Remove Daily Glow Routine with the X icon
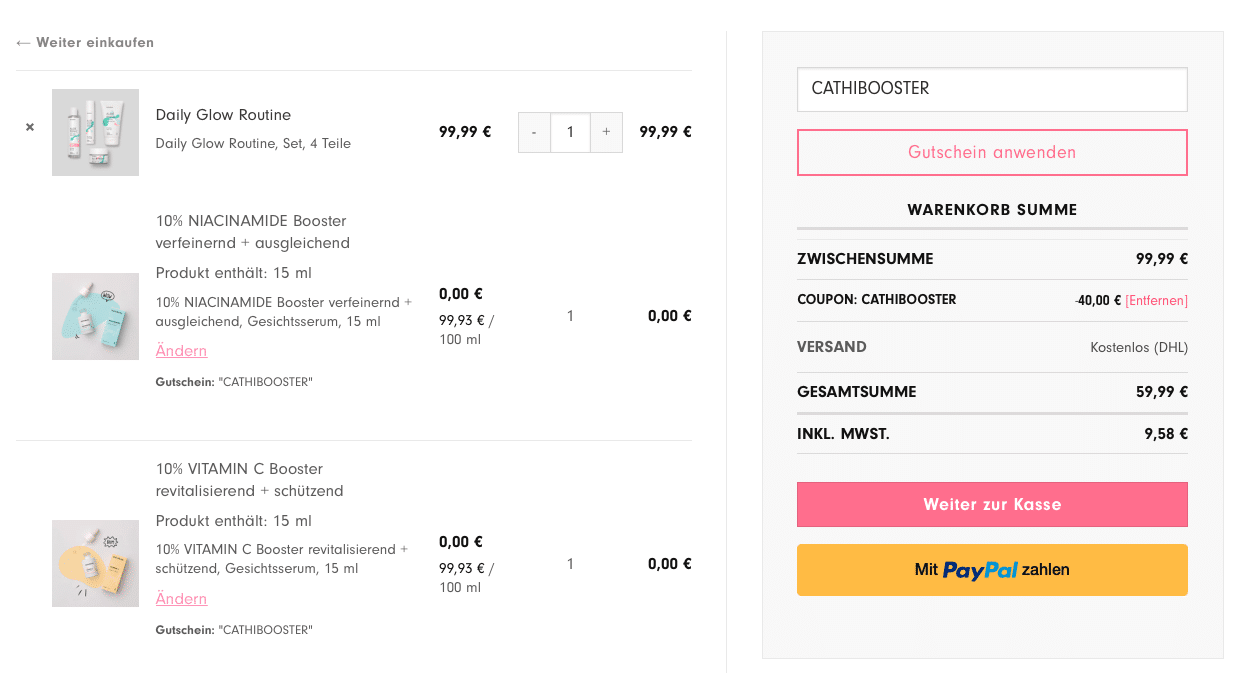 (29, 127)
